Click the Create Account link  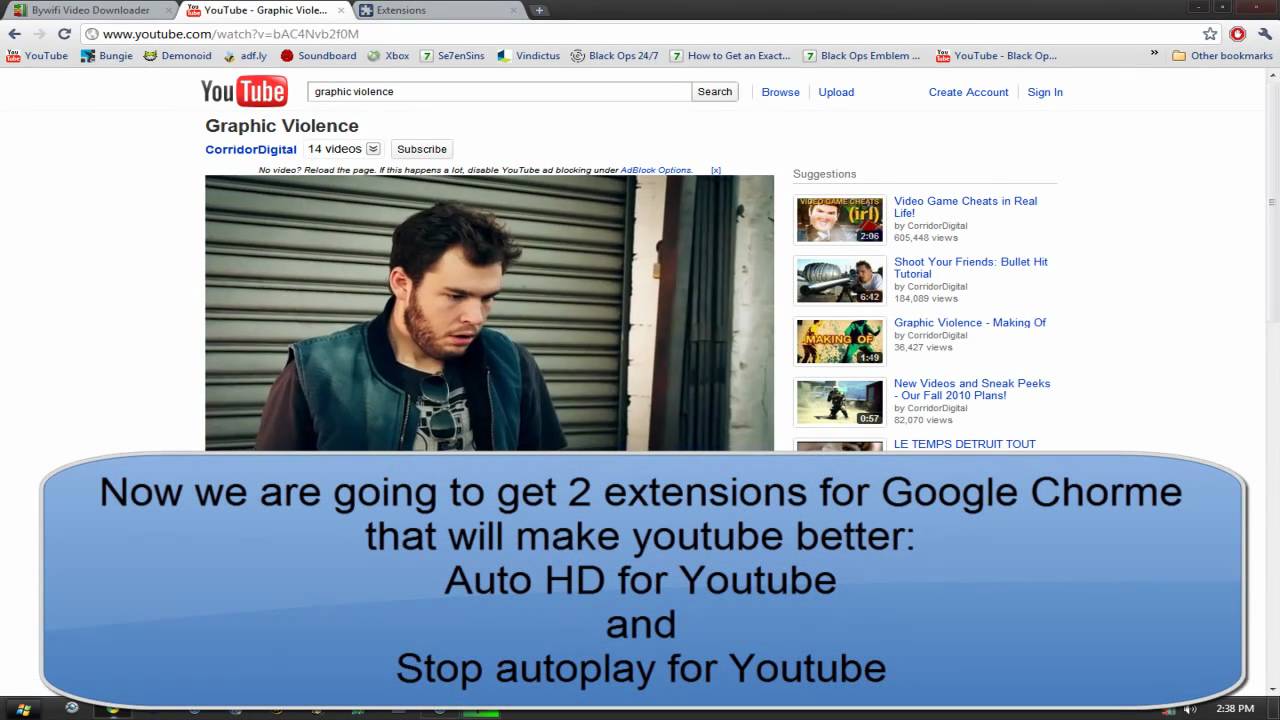(968, 92)
